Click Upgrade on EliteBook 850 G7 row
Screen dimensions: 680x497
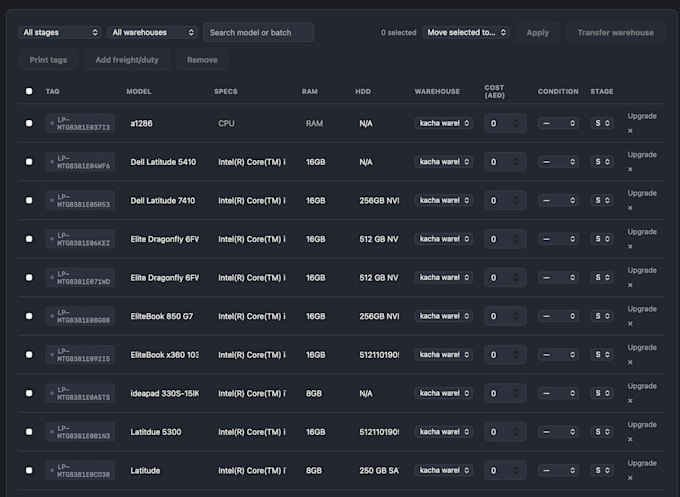pyautogui.click(x=642, y=309)
